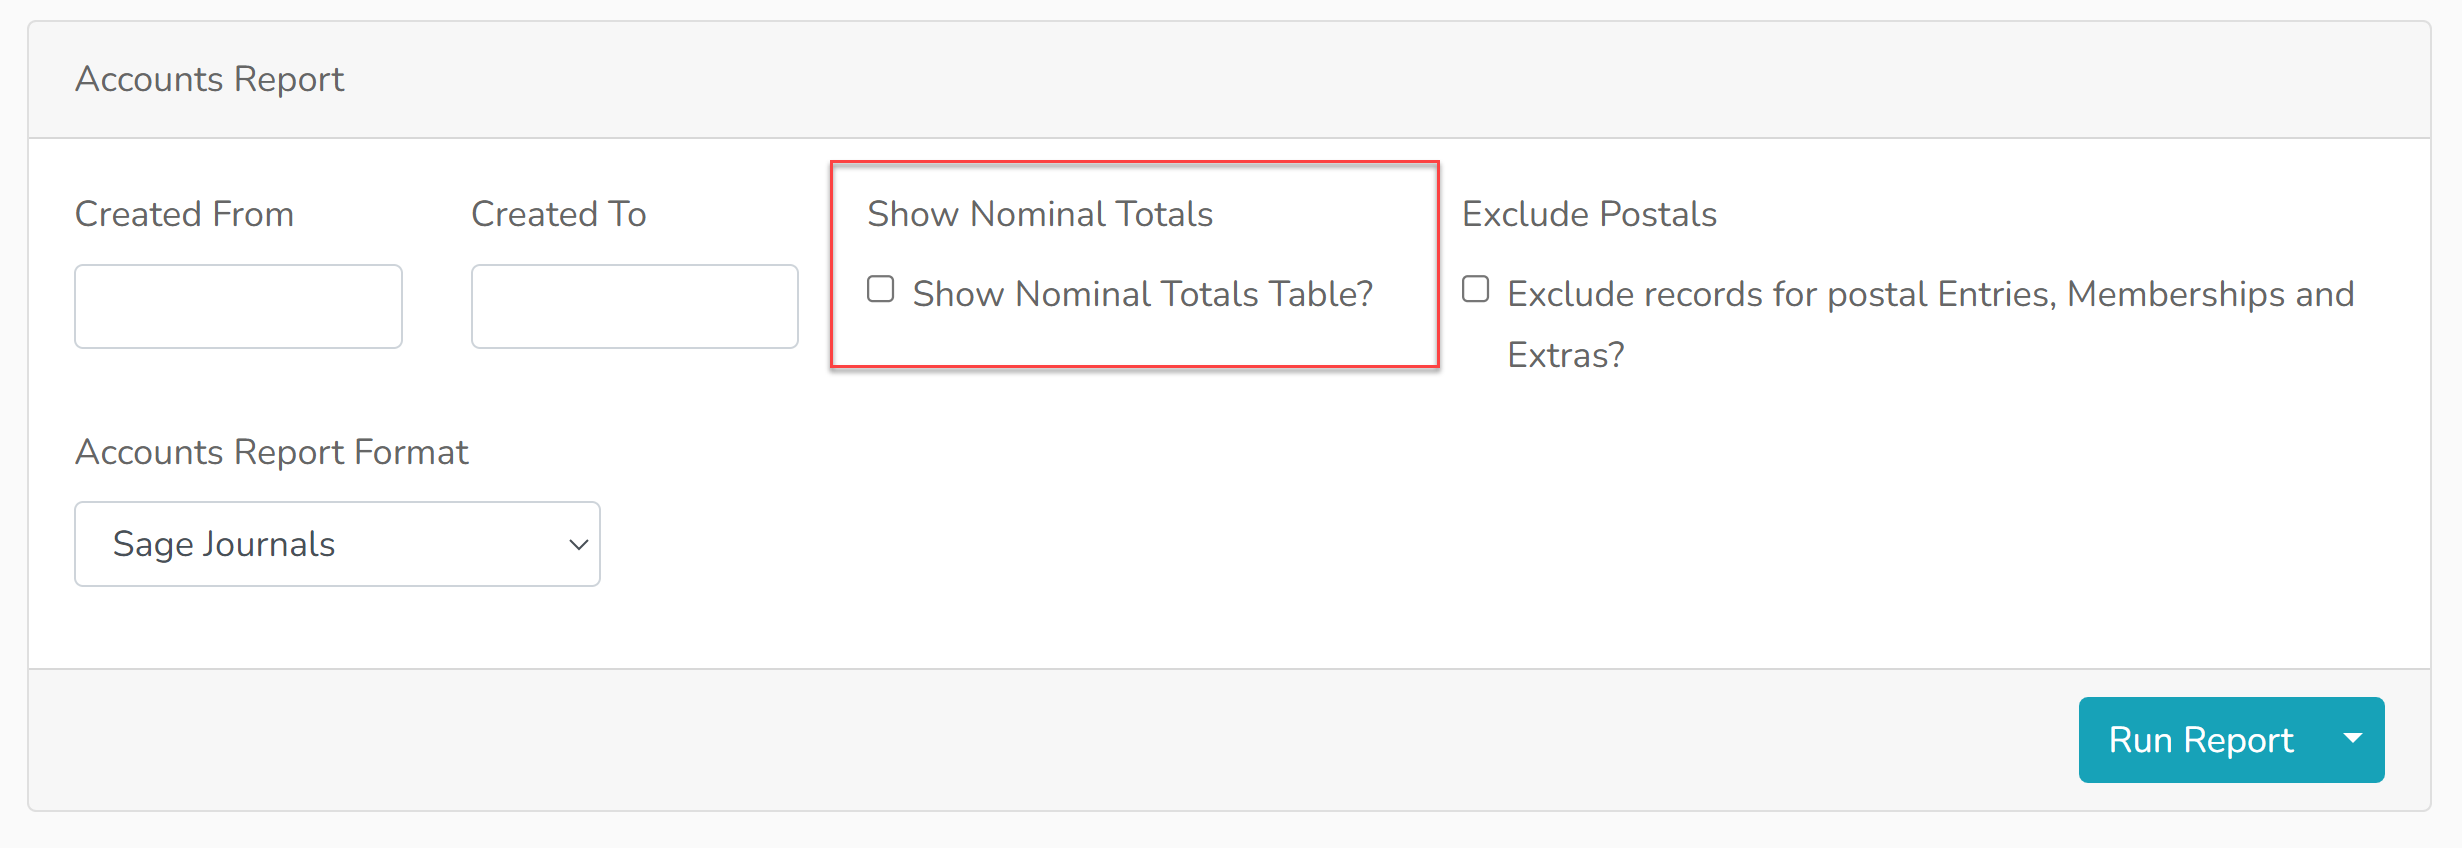Click the Created To date field
Image resolution: width=2462 pixels, height=848 pixels.
[x=634, y=306]
